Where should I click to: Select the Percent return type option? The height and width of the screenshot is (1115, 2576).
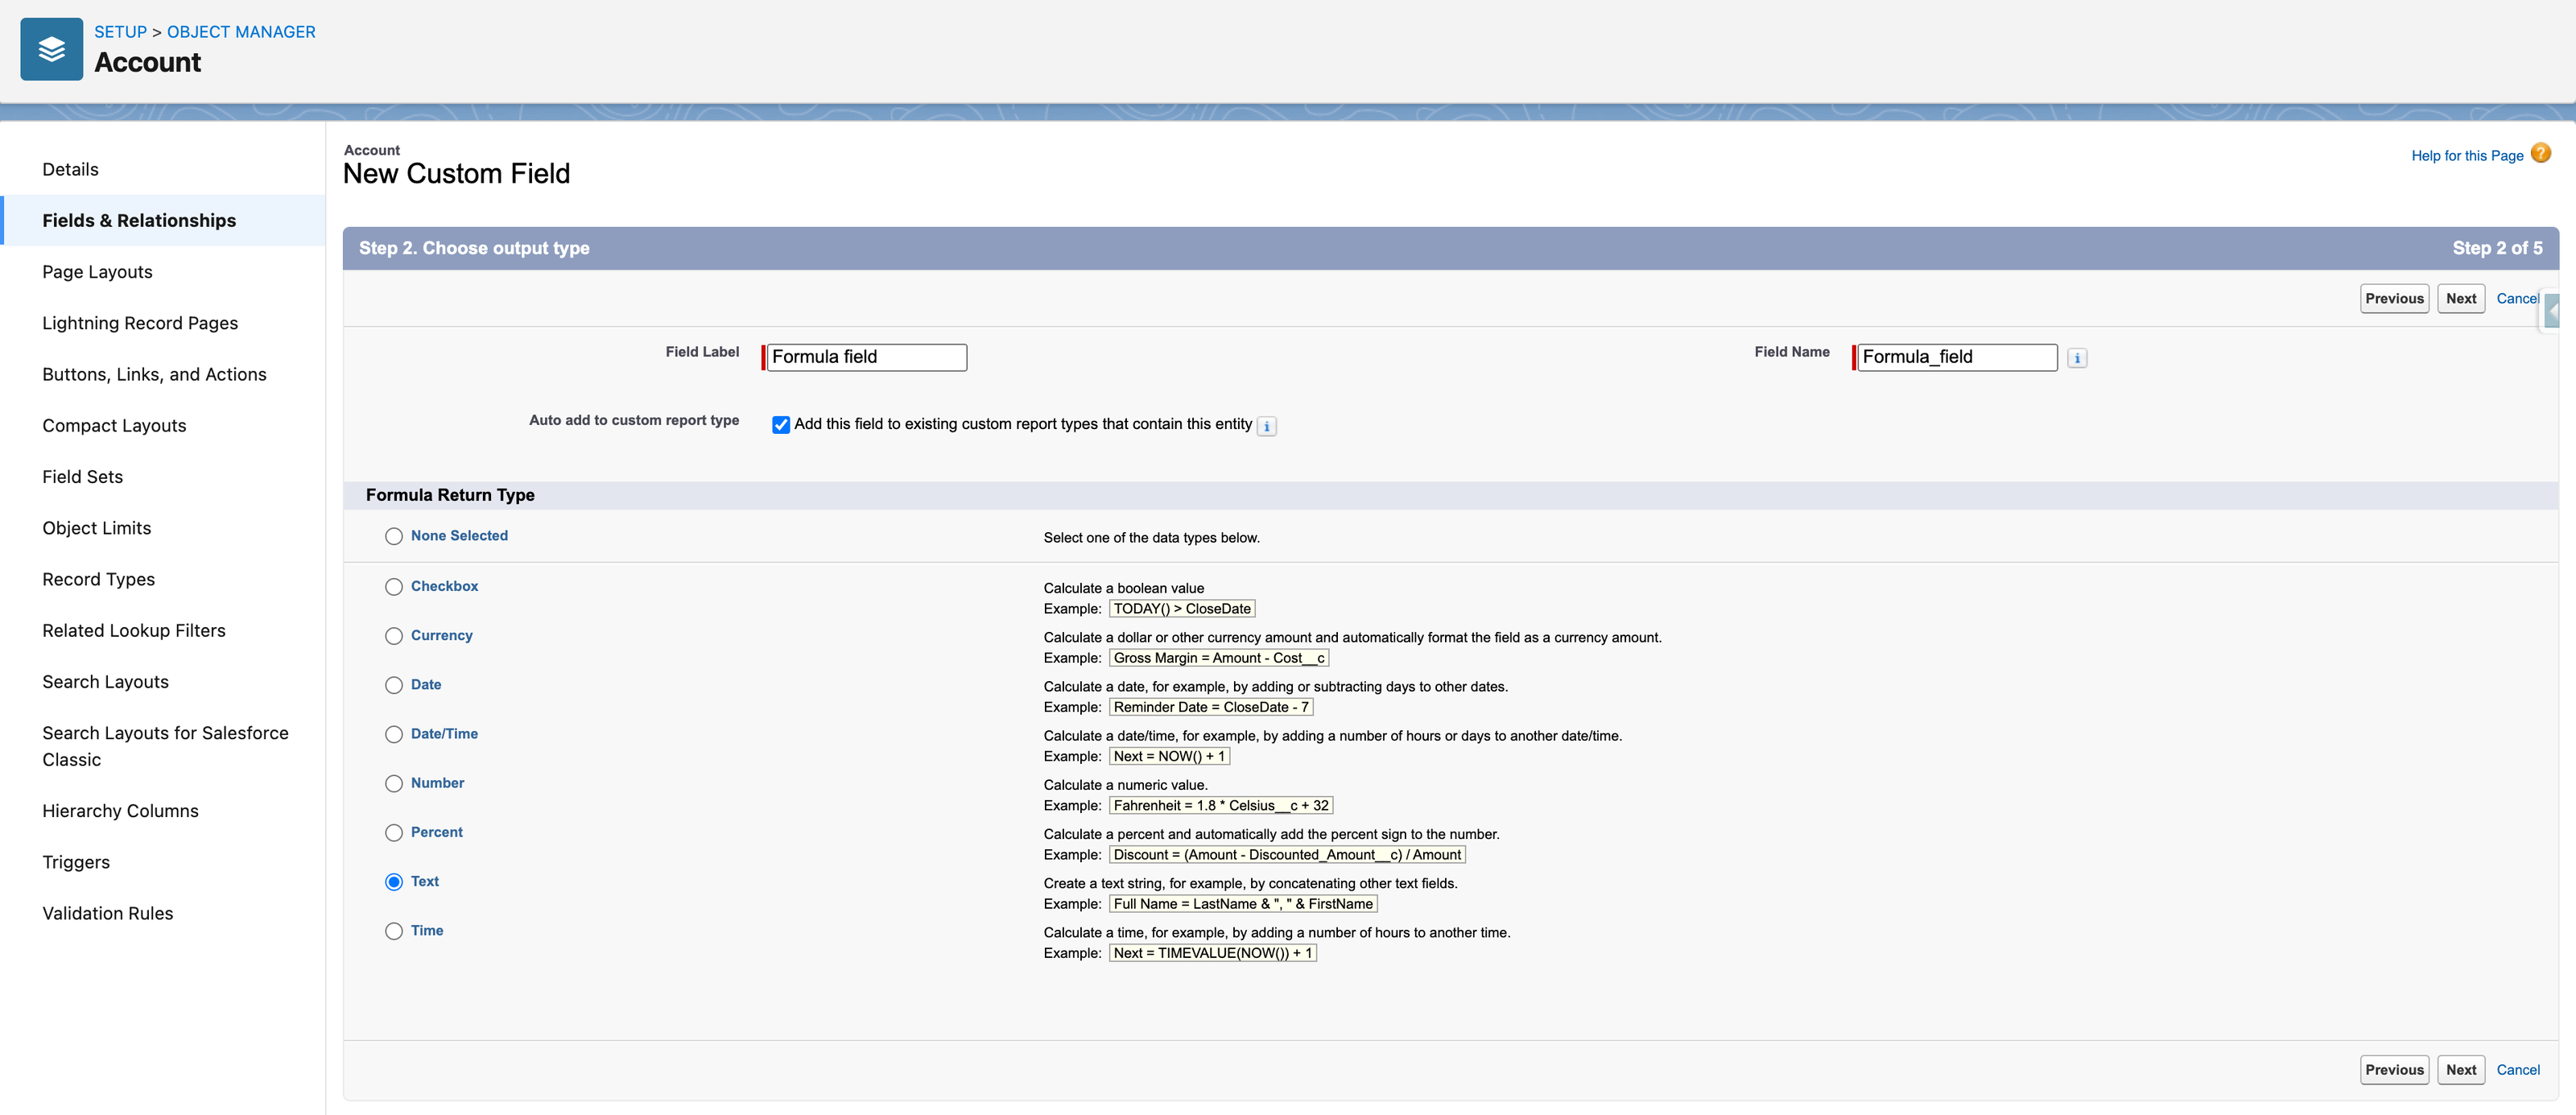394,833
